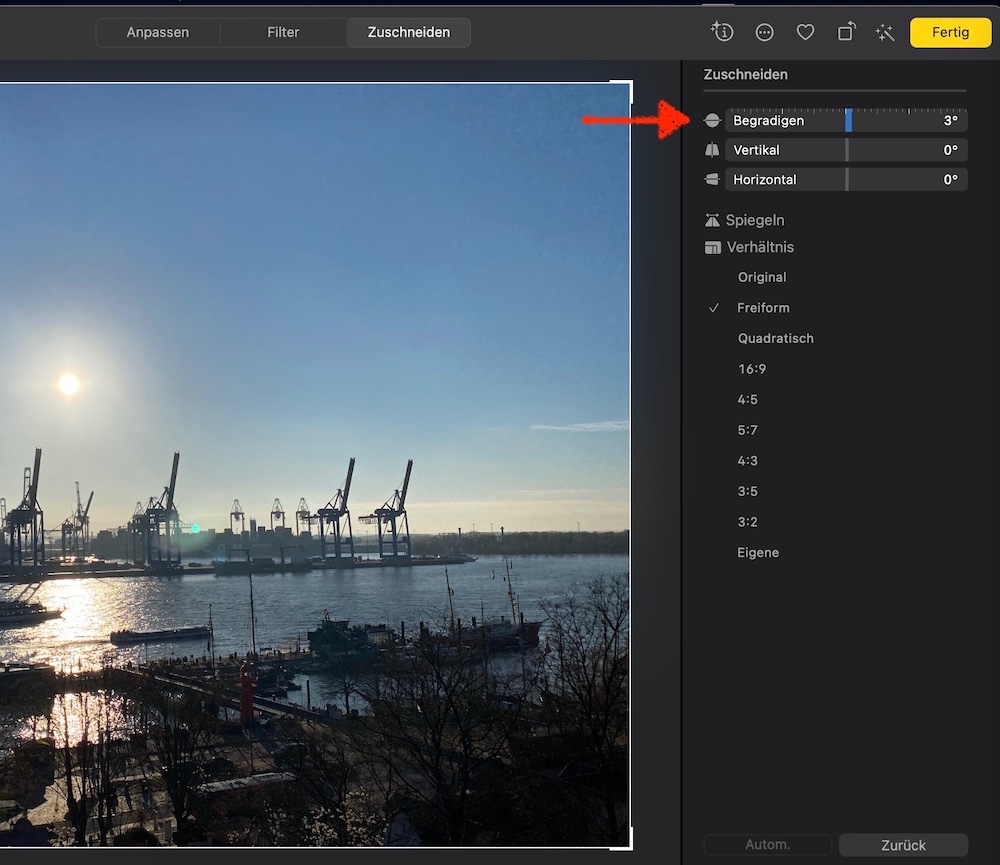Rotate the photo using rotate icon
This screenshot has height=865, width=1000.
point(846,32)
